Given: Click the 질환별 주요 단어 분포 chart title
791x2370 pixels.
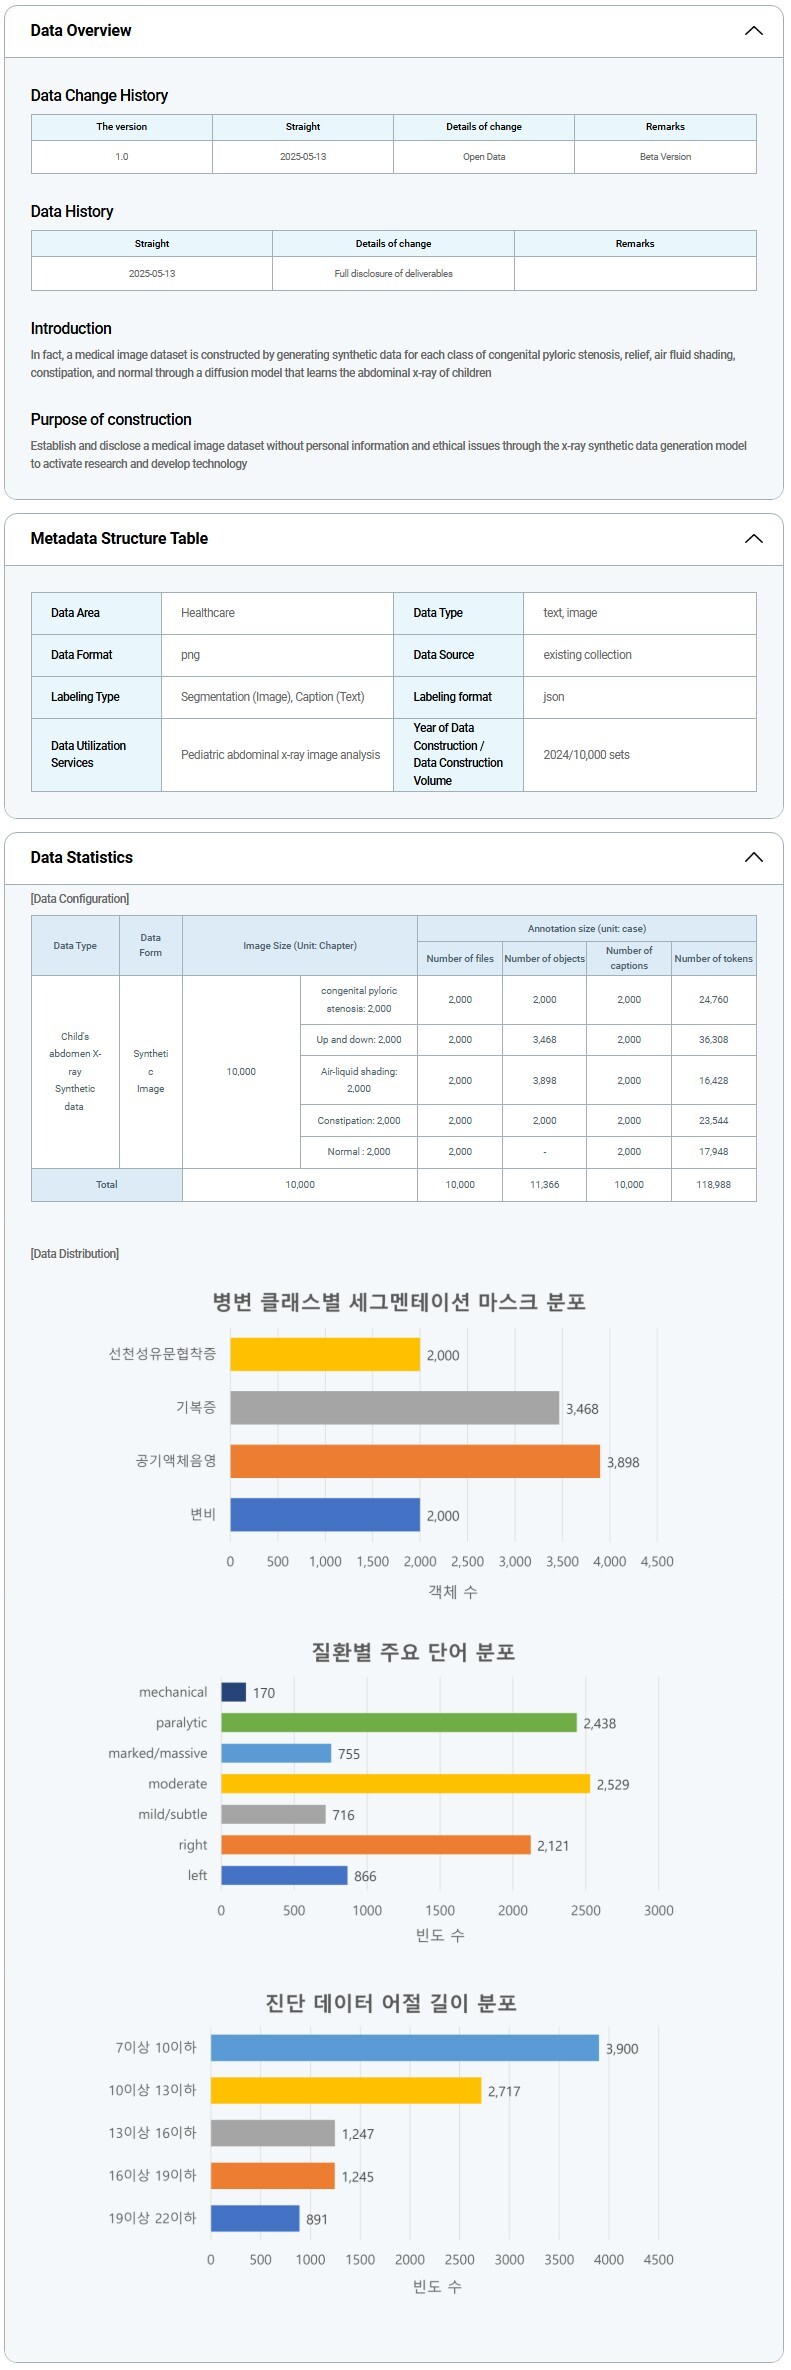Looking at the screenshot, I should click(x=413, y=1652).
